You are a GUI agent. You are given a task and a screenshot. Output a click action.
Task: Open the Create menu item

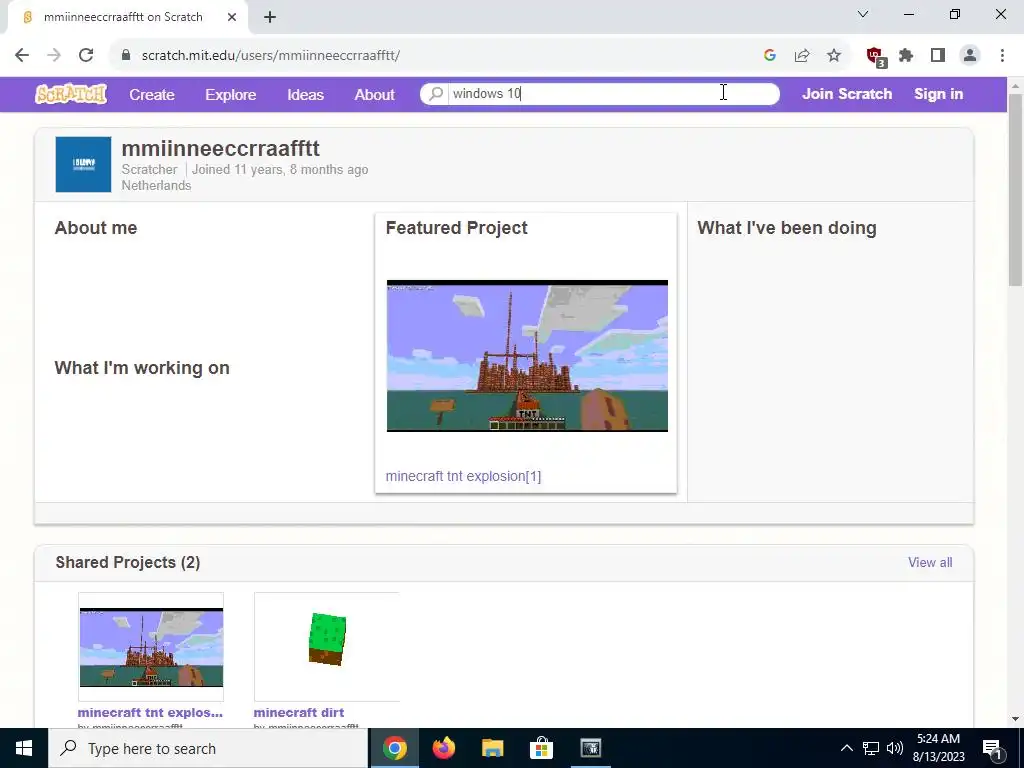coord(152,95)
